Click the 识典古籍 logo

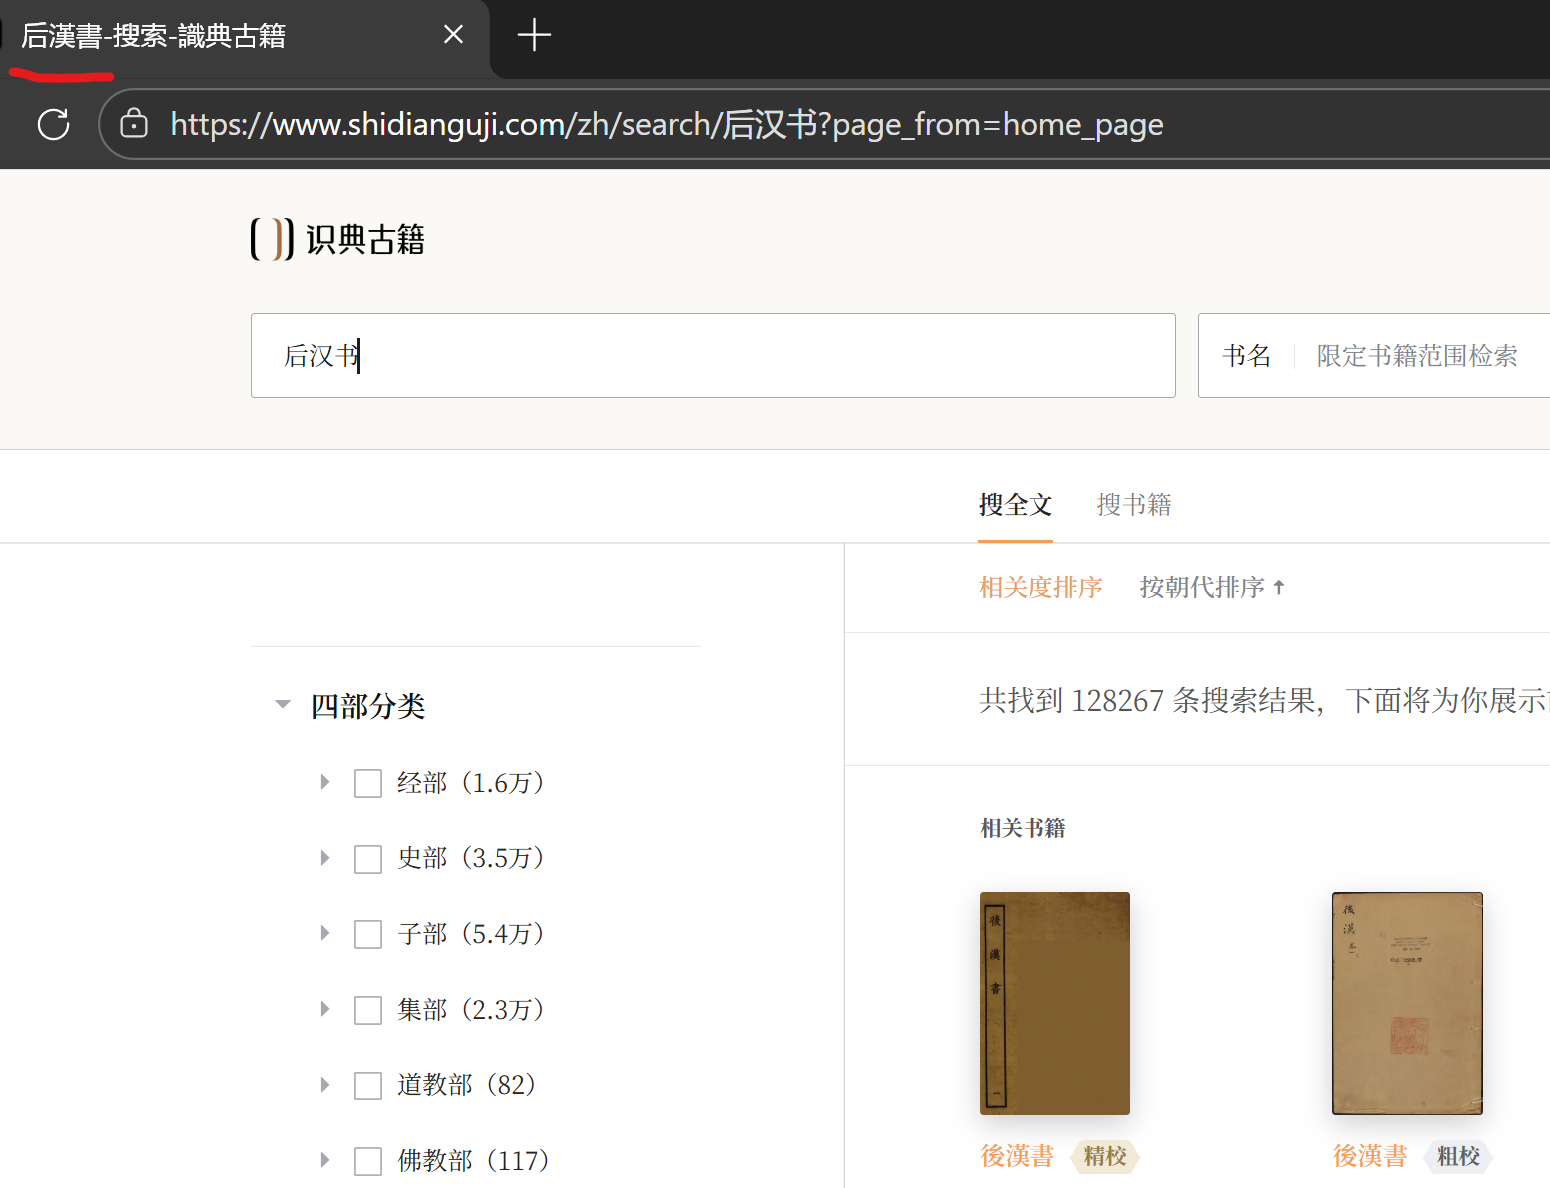(x=338, y=240)
